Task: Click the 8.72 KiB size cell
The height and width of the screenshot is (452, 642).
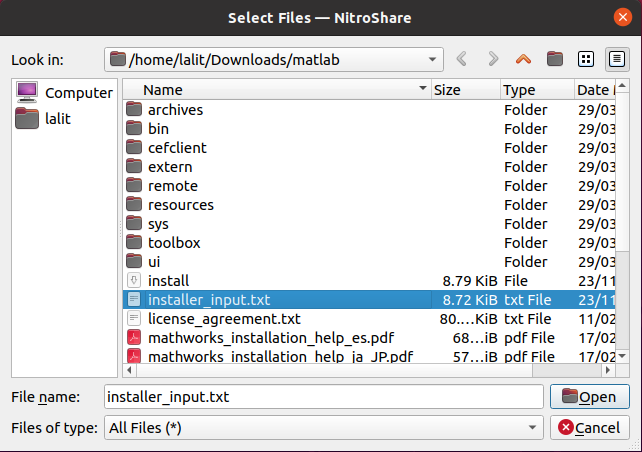Action: click(x=470, y=300)
